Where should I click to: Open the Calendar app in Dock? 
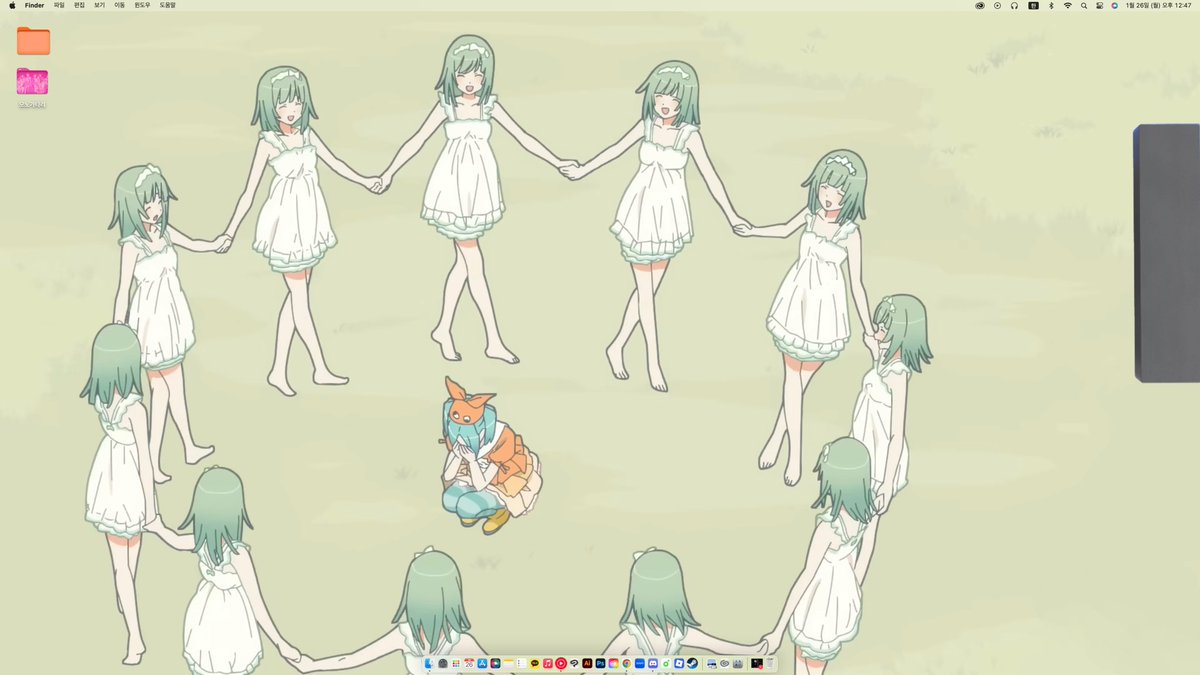[469, 663]
